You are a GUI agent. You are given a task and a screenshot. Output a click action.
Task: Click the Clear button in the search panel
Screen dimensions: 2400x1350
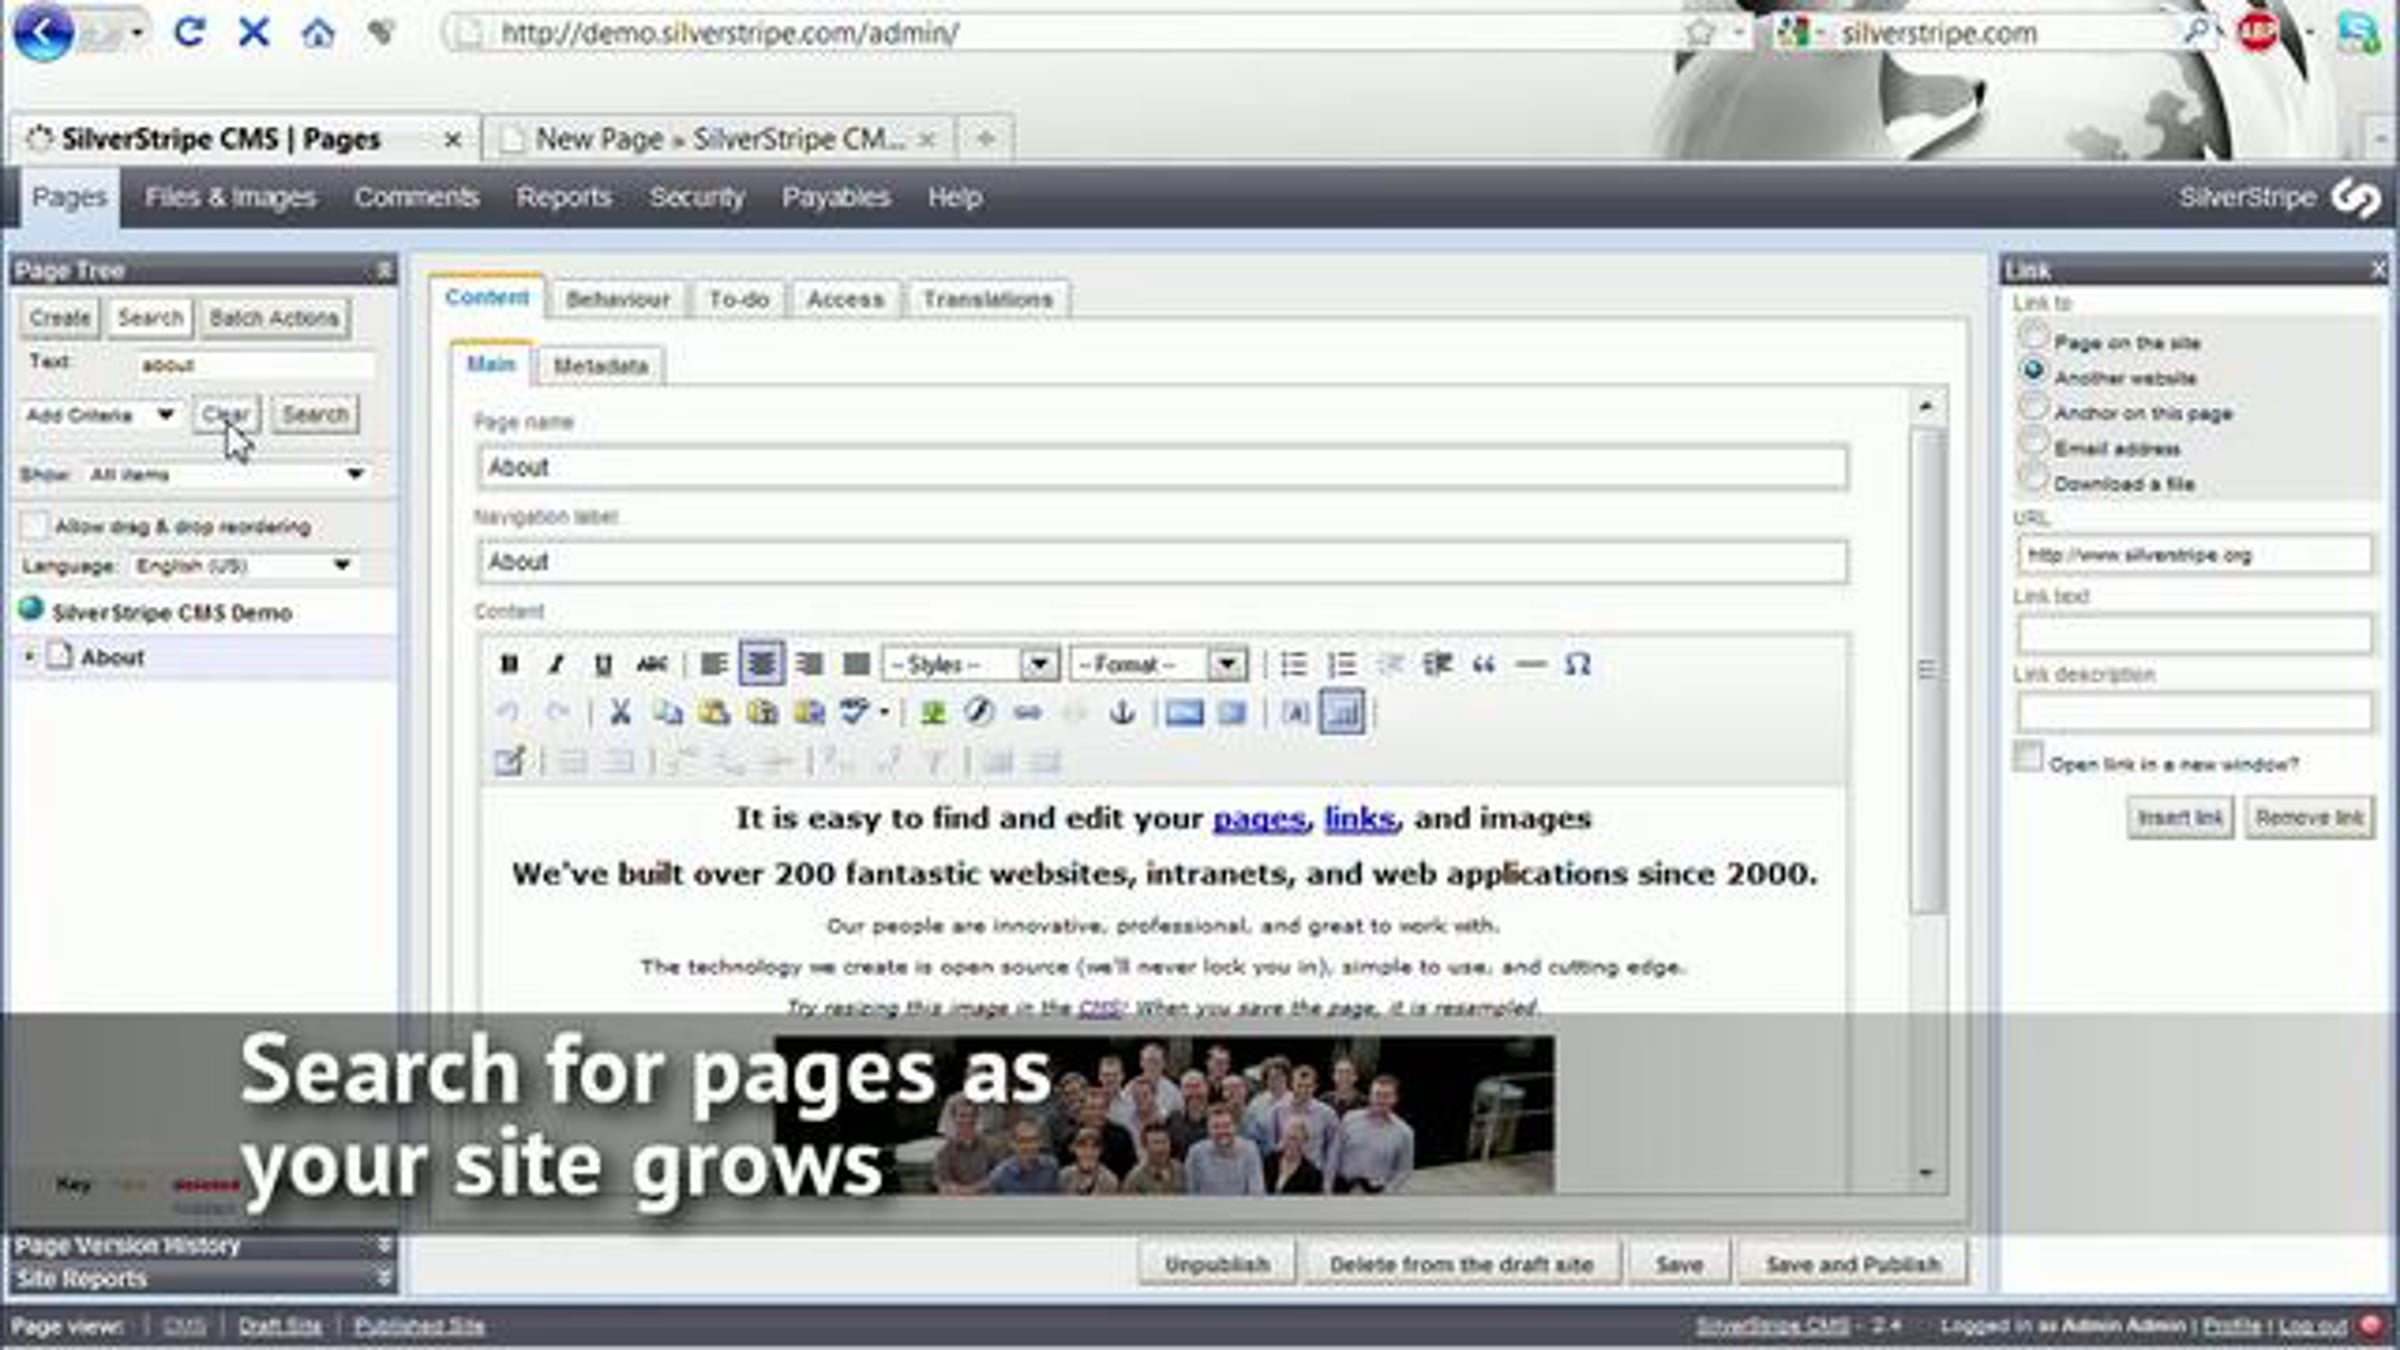point(225,414)
